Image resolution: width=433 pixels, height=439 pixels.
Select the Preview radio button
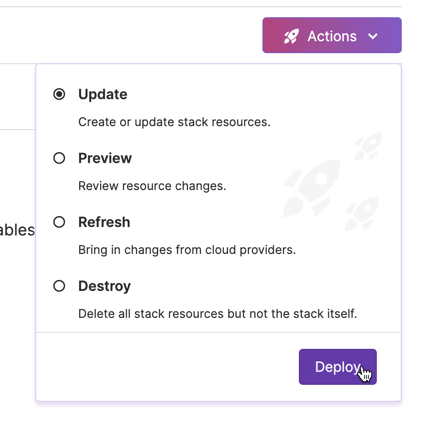59,158
